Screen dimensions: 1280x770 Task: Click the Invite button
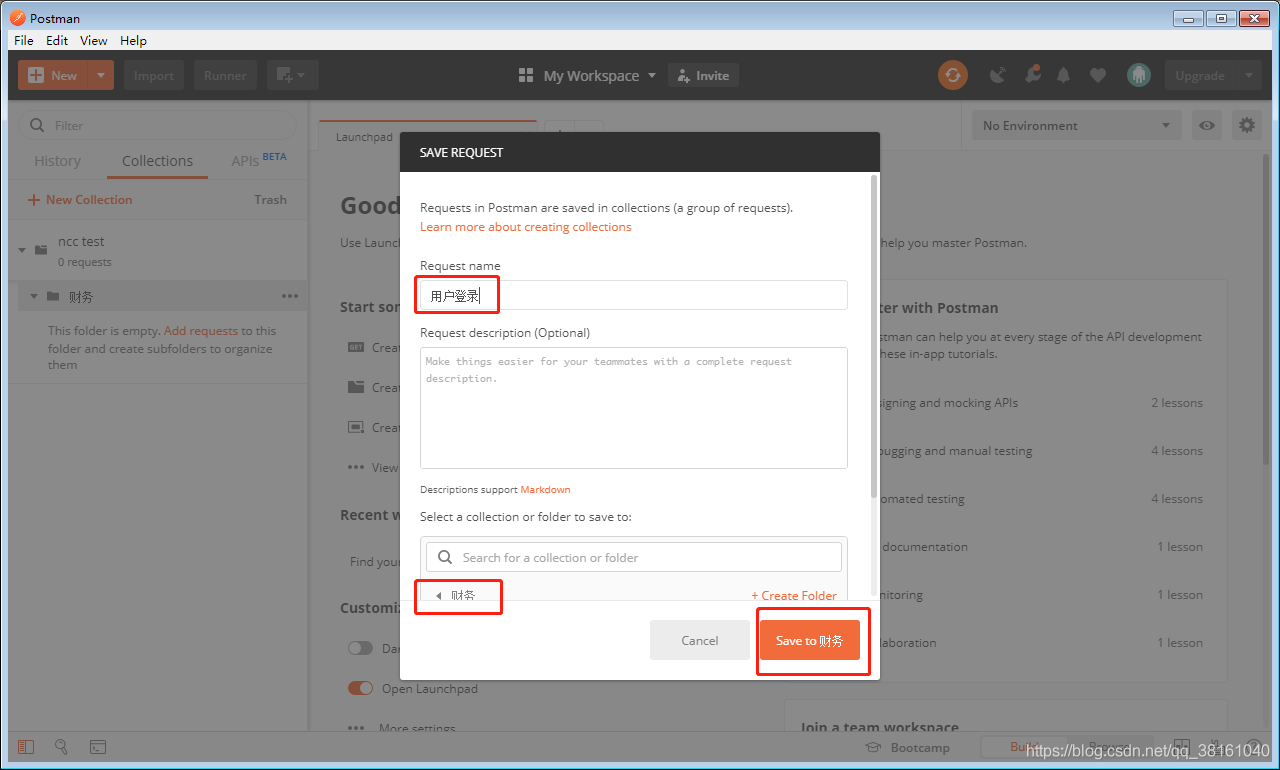click(x=703, y=75)
